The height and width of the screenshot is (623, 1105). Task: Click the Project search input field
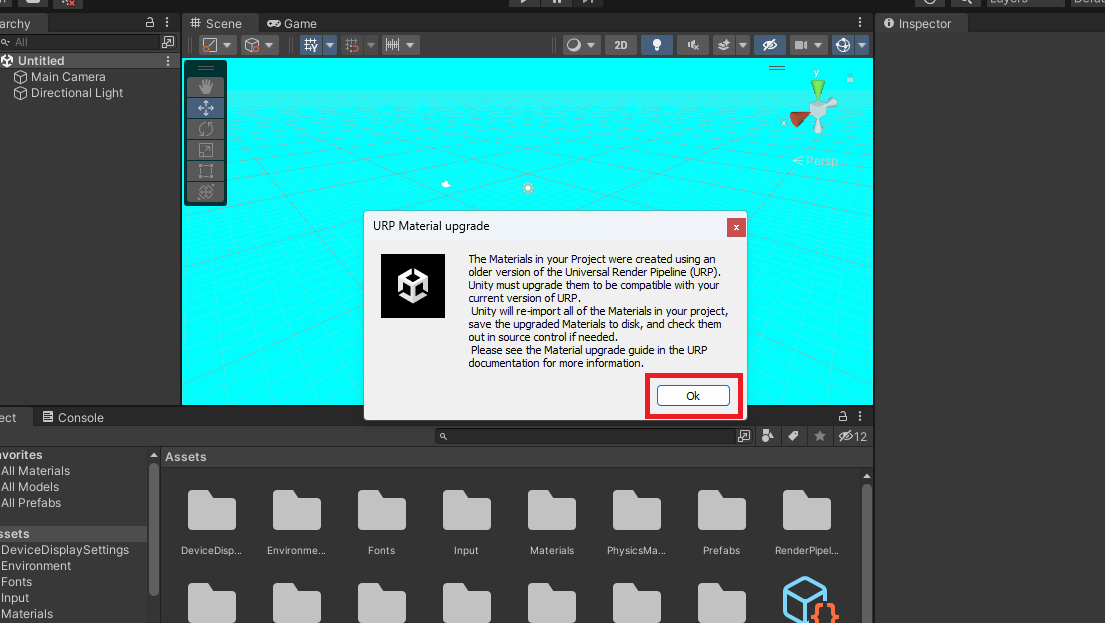585,436
